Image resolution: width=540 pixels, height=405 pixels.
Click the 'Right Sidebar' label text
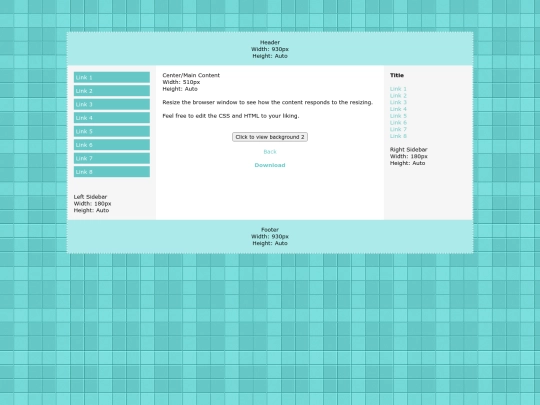pos(408,149)
